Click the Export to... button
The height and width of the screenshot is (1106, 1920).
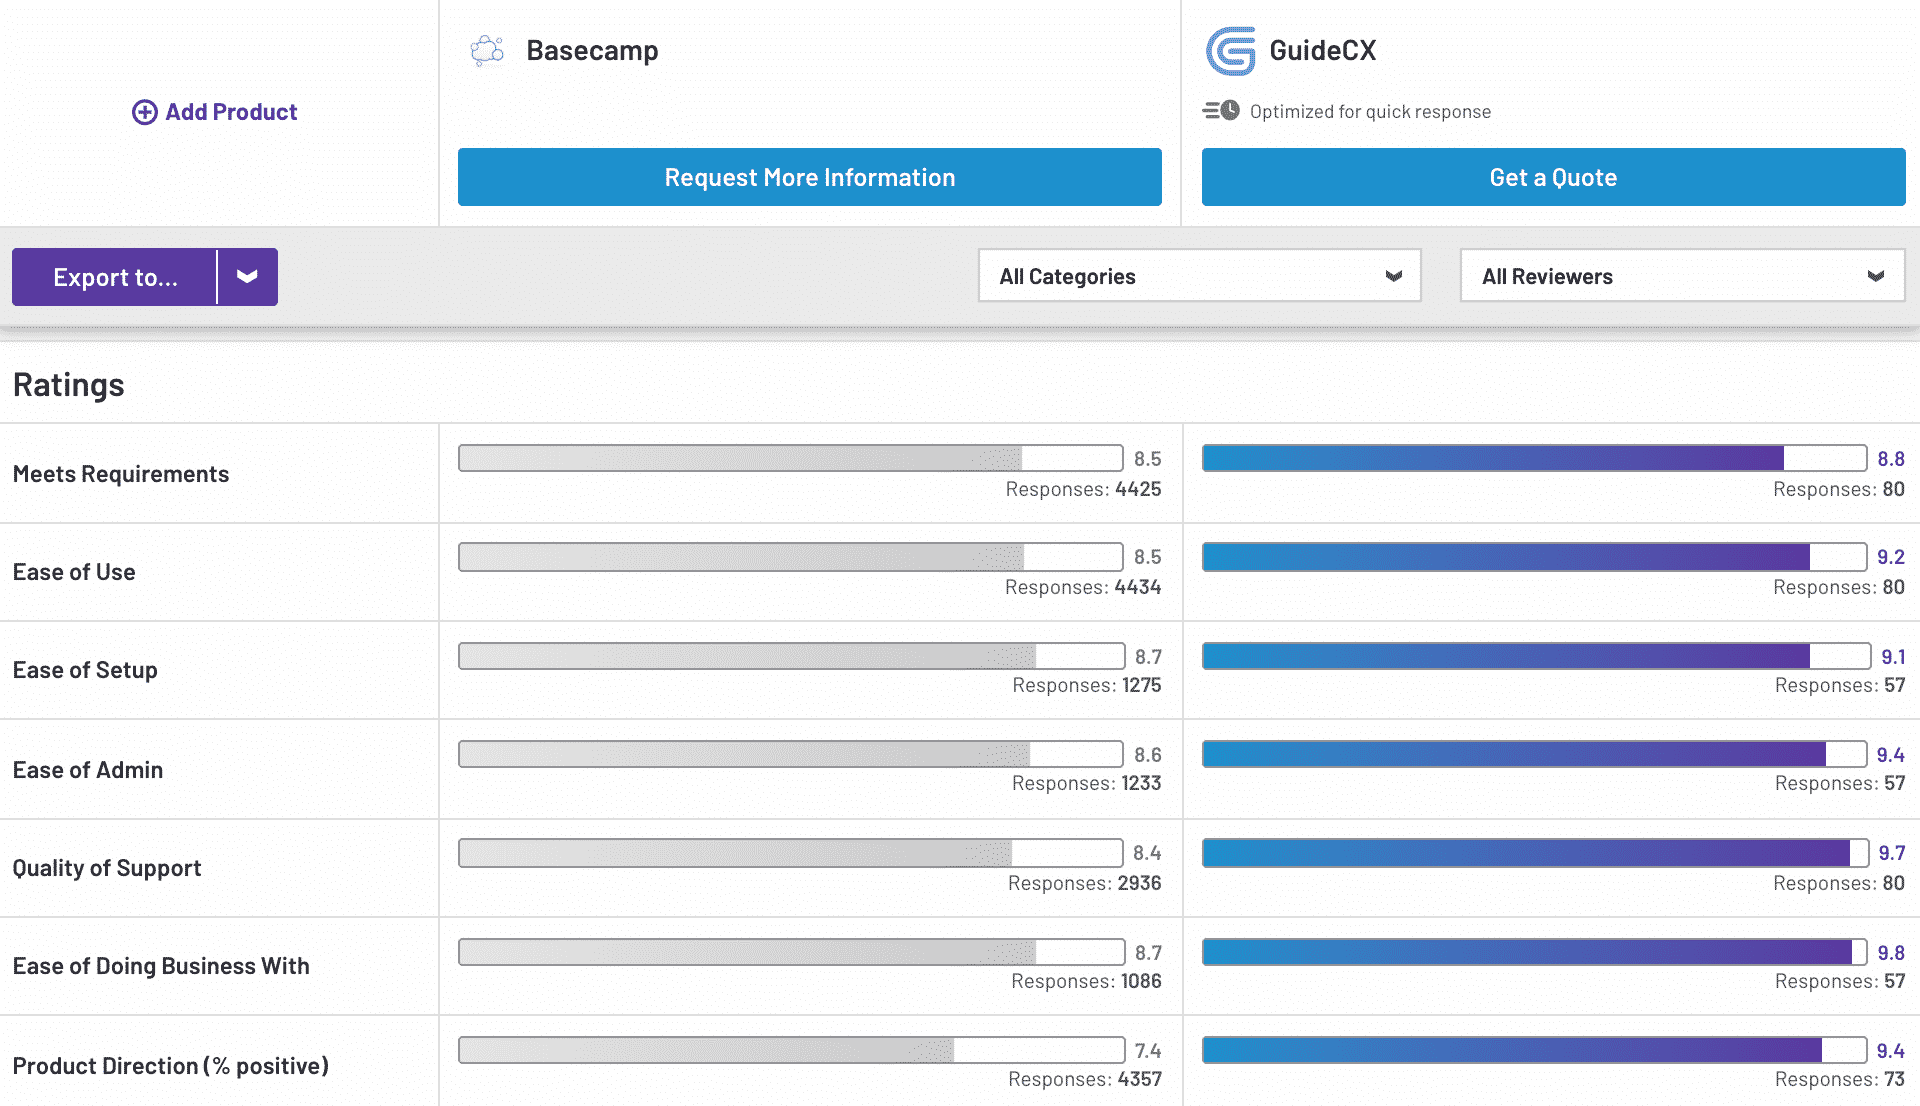tap(115, 277)
